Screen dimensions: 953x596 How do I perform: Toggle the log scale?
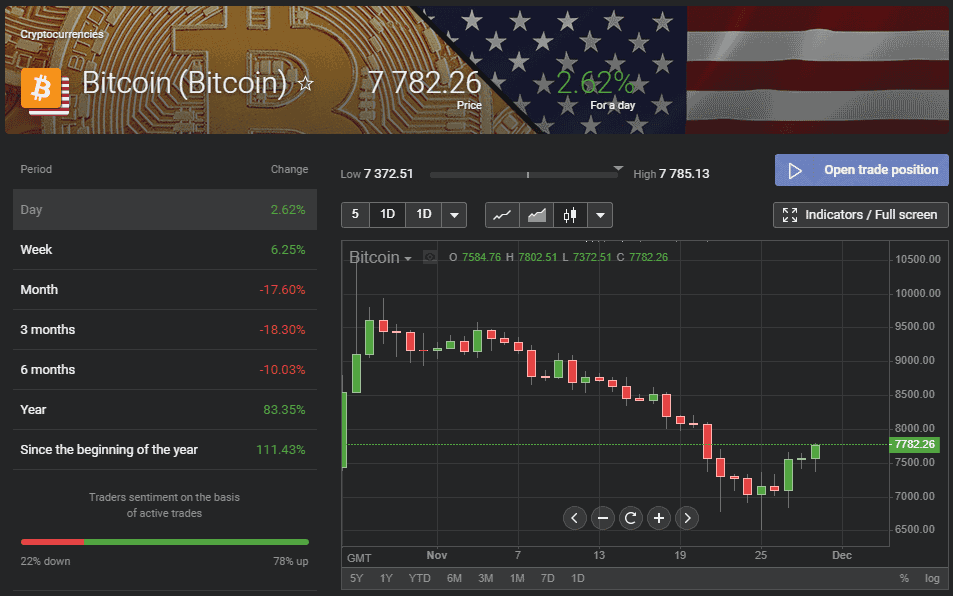click(932, 578)
